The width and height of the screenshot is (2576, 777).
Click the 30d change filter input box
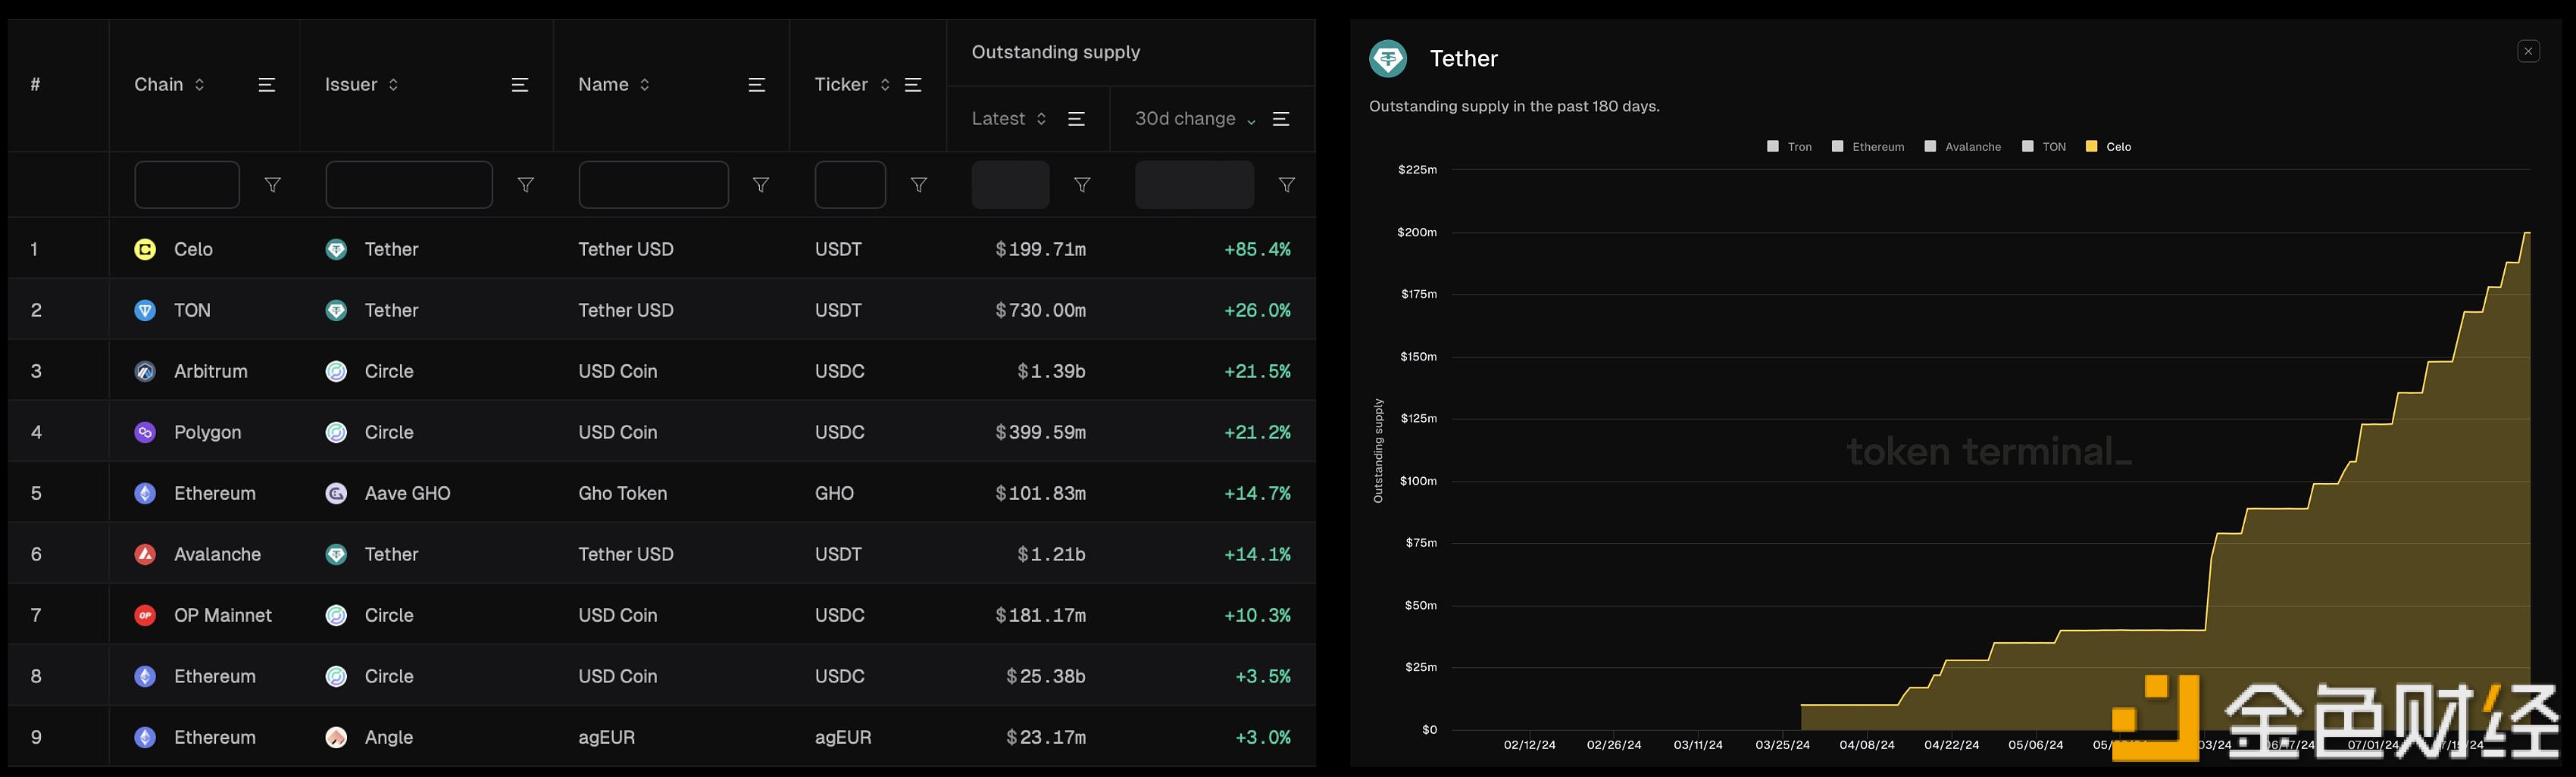pos(1194,185)
